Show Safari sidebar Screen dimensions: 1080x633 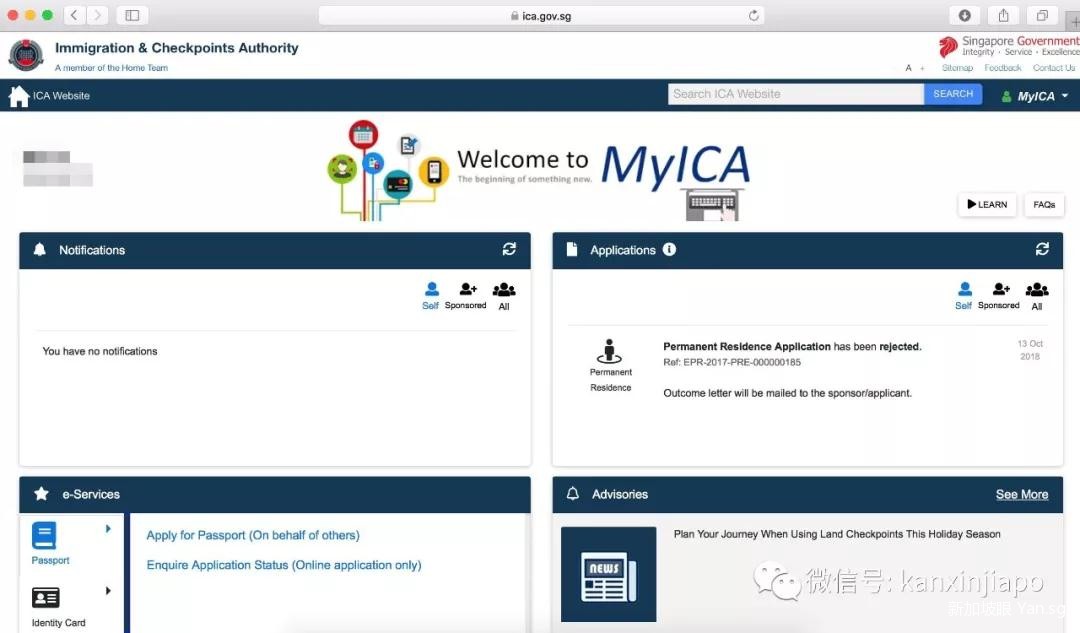(x=132, y=15)
